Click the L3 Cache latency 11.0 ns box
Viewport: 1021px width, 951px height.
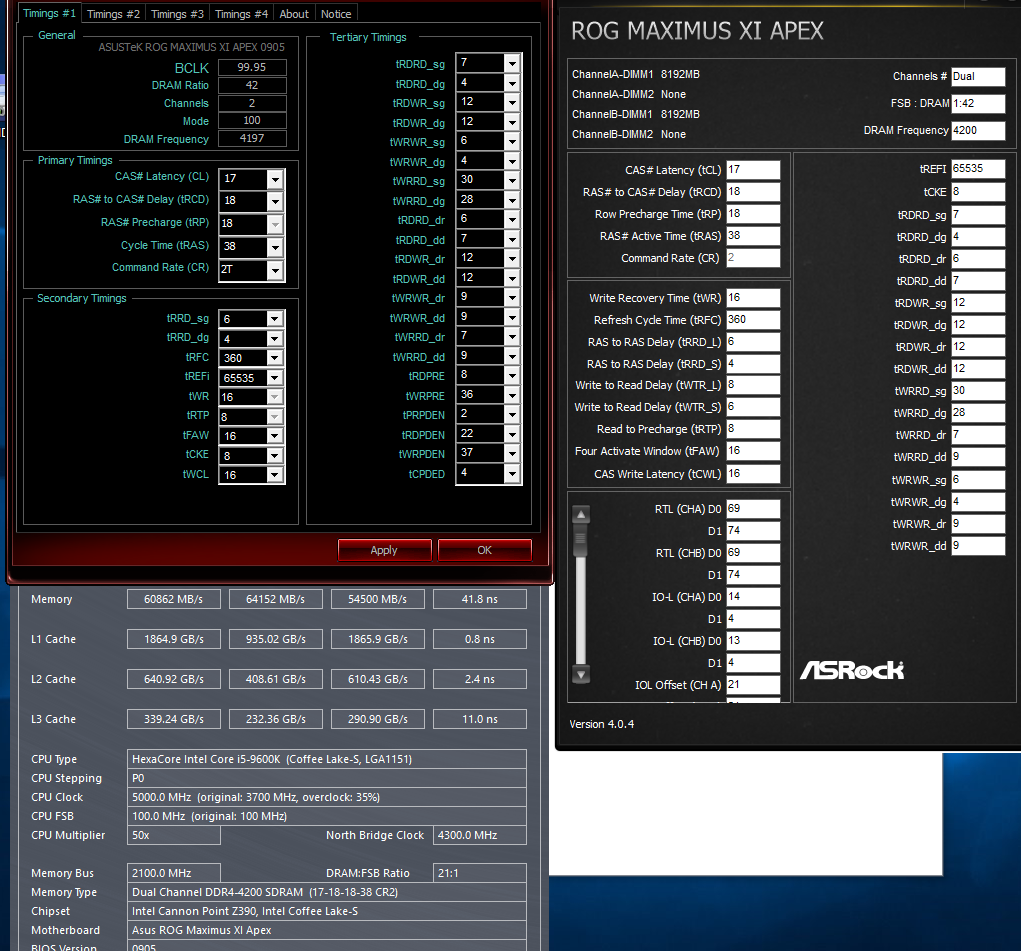tap(480, 719)
